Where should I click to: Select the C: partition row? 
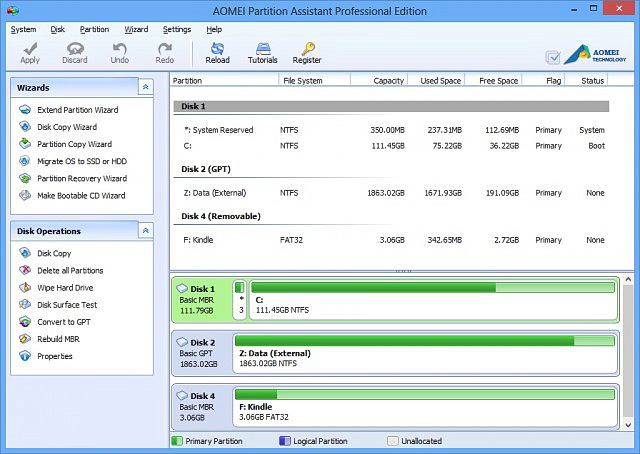coord(391,146)
